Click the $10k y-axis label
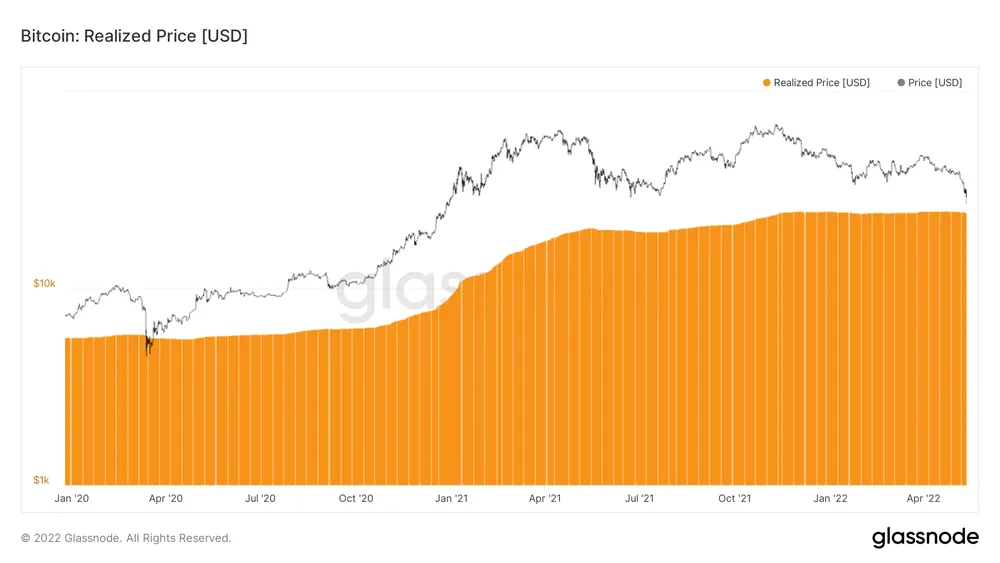Screen dimensions: 1000x563 coord(44,284)
